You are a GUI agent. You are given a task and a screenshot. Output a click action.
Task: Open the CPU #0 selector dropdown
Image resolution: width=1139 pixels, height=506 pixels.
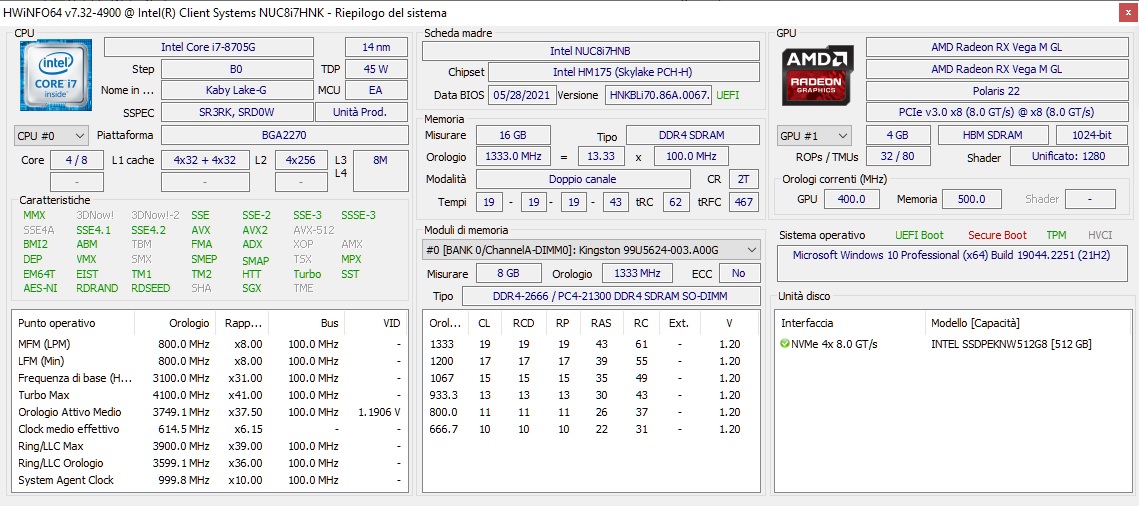point(52,135)
